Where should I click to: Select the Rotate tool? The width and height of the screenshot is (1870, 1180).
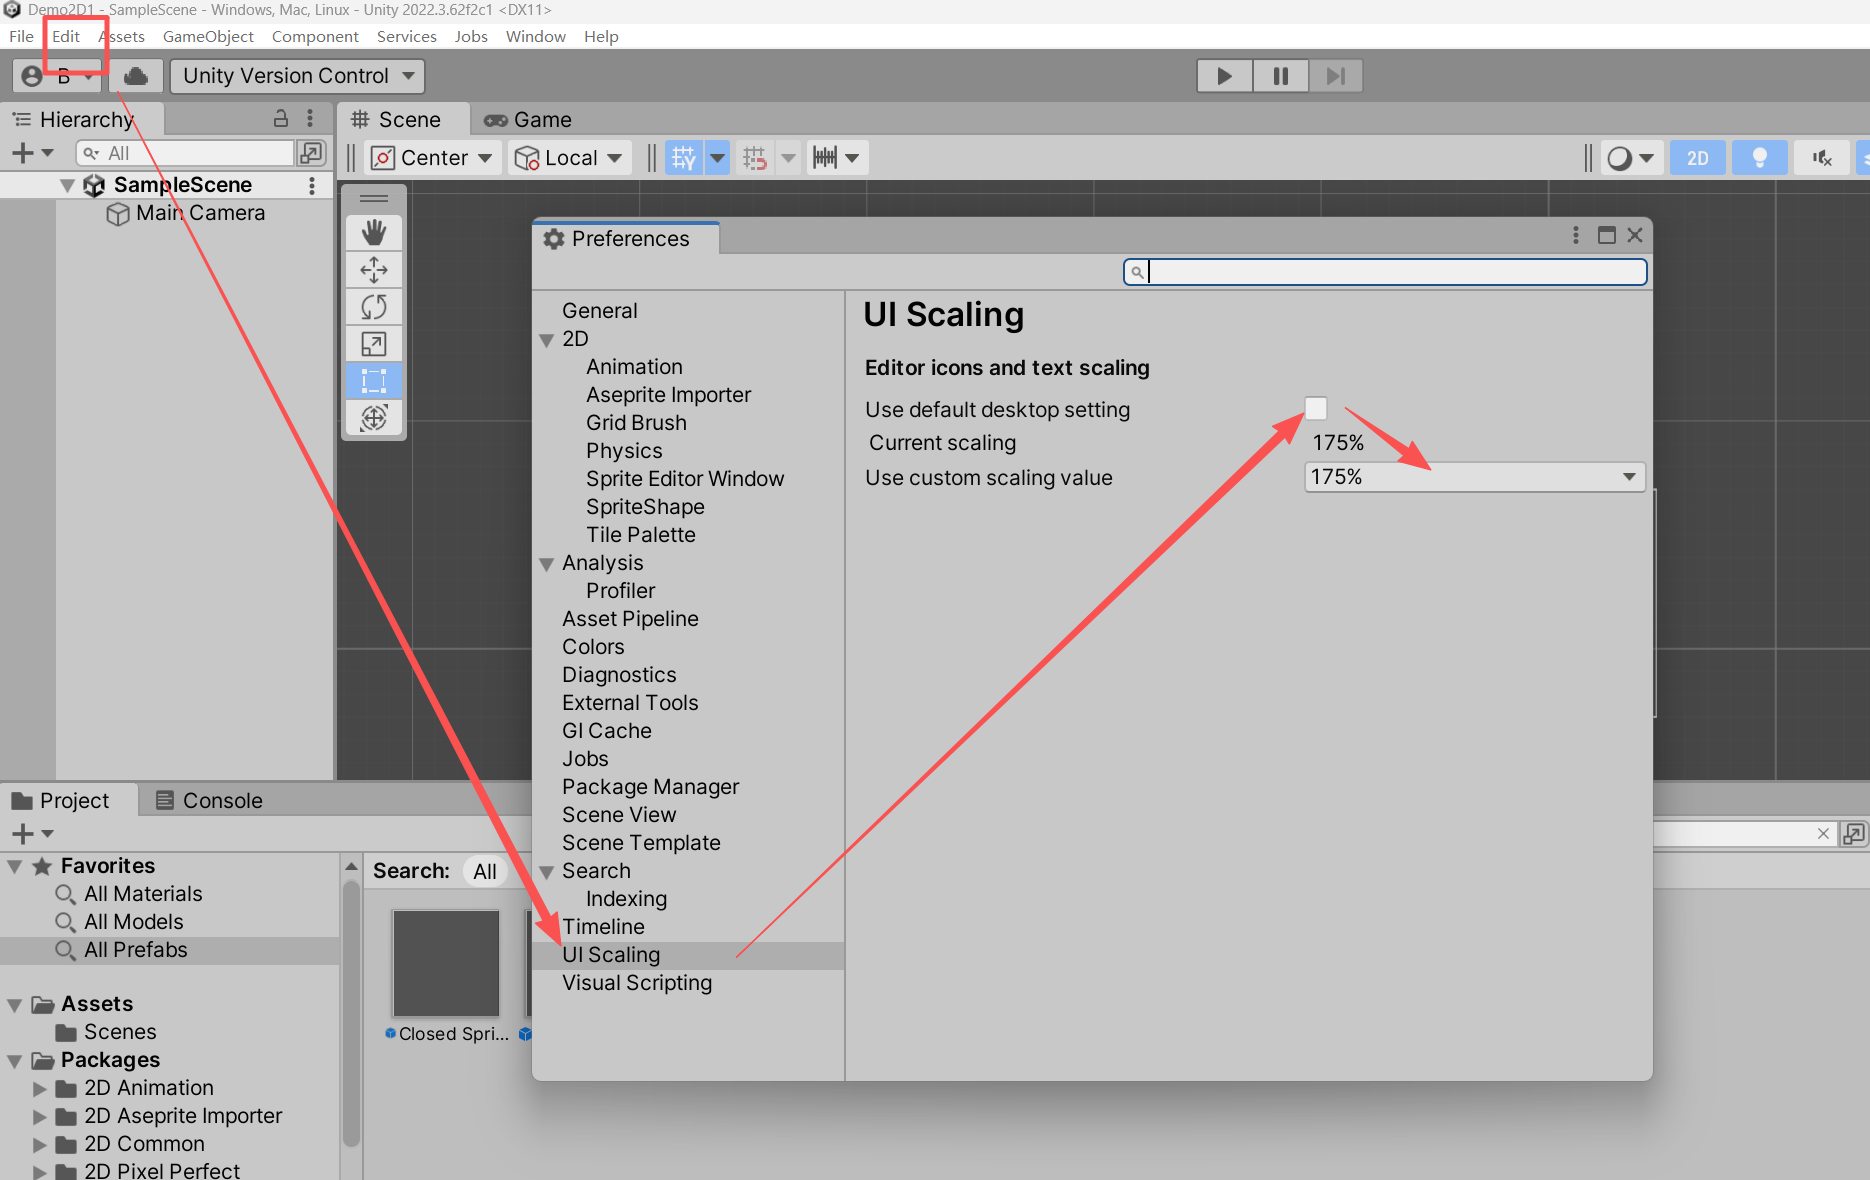pos(374,306)
